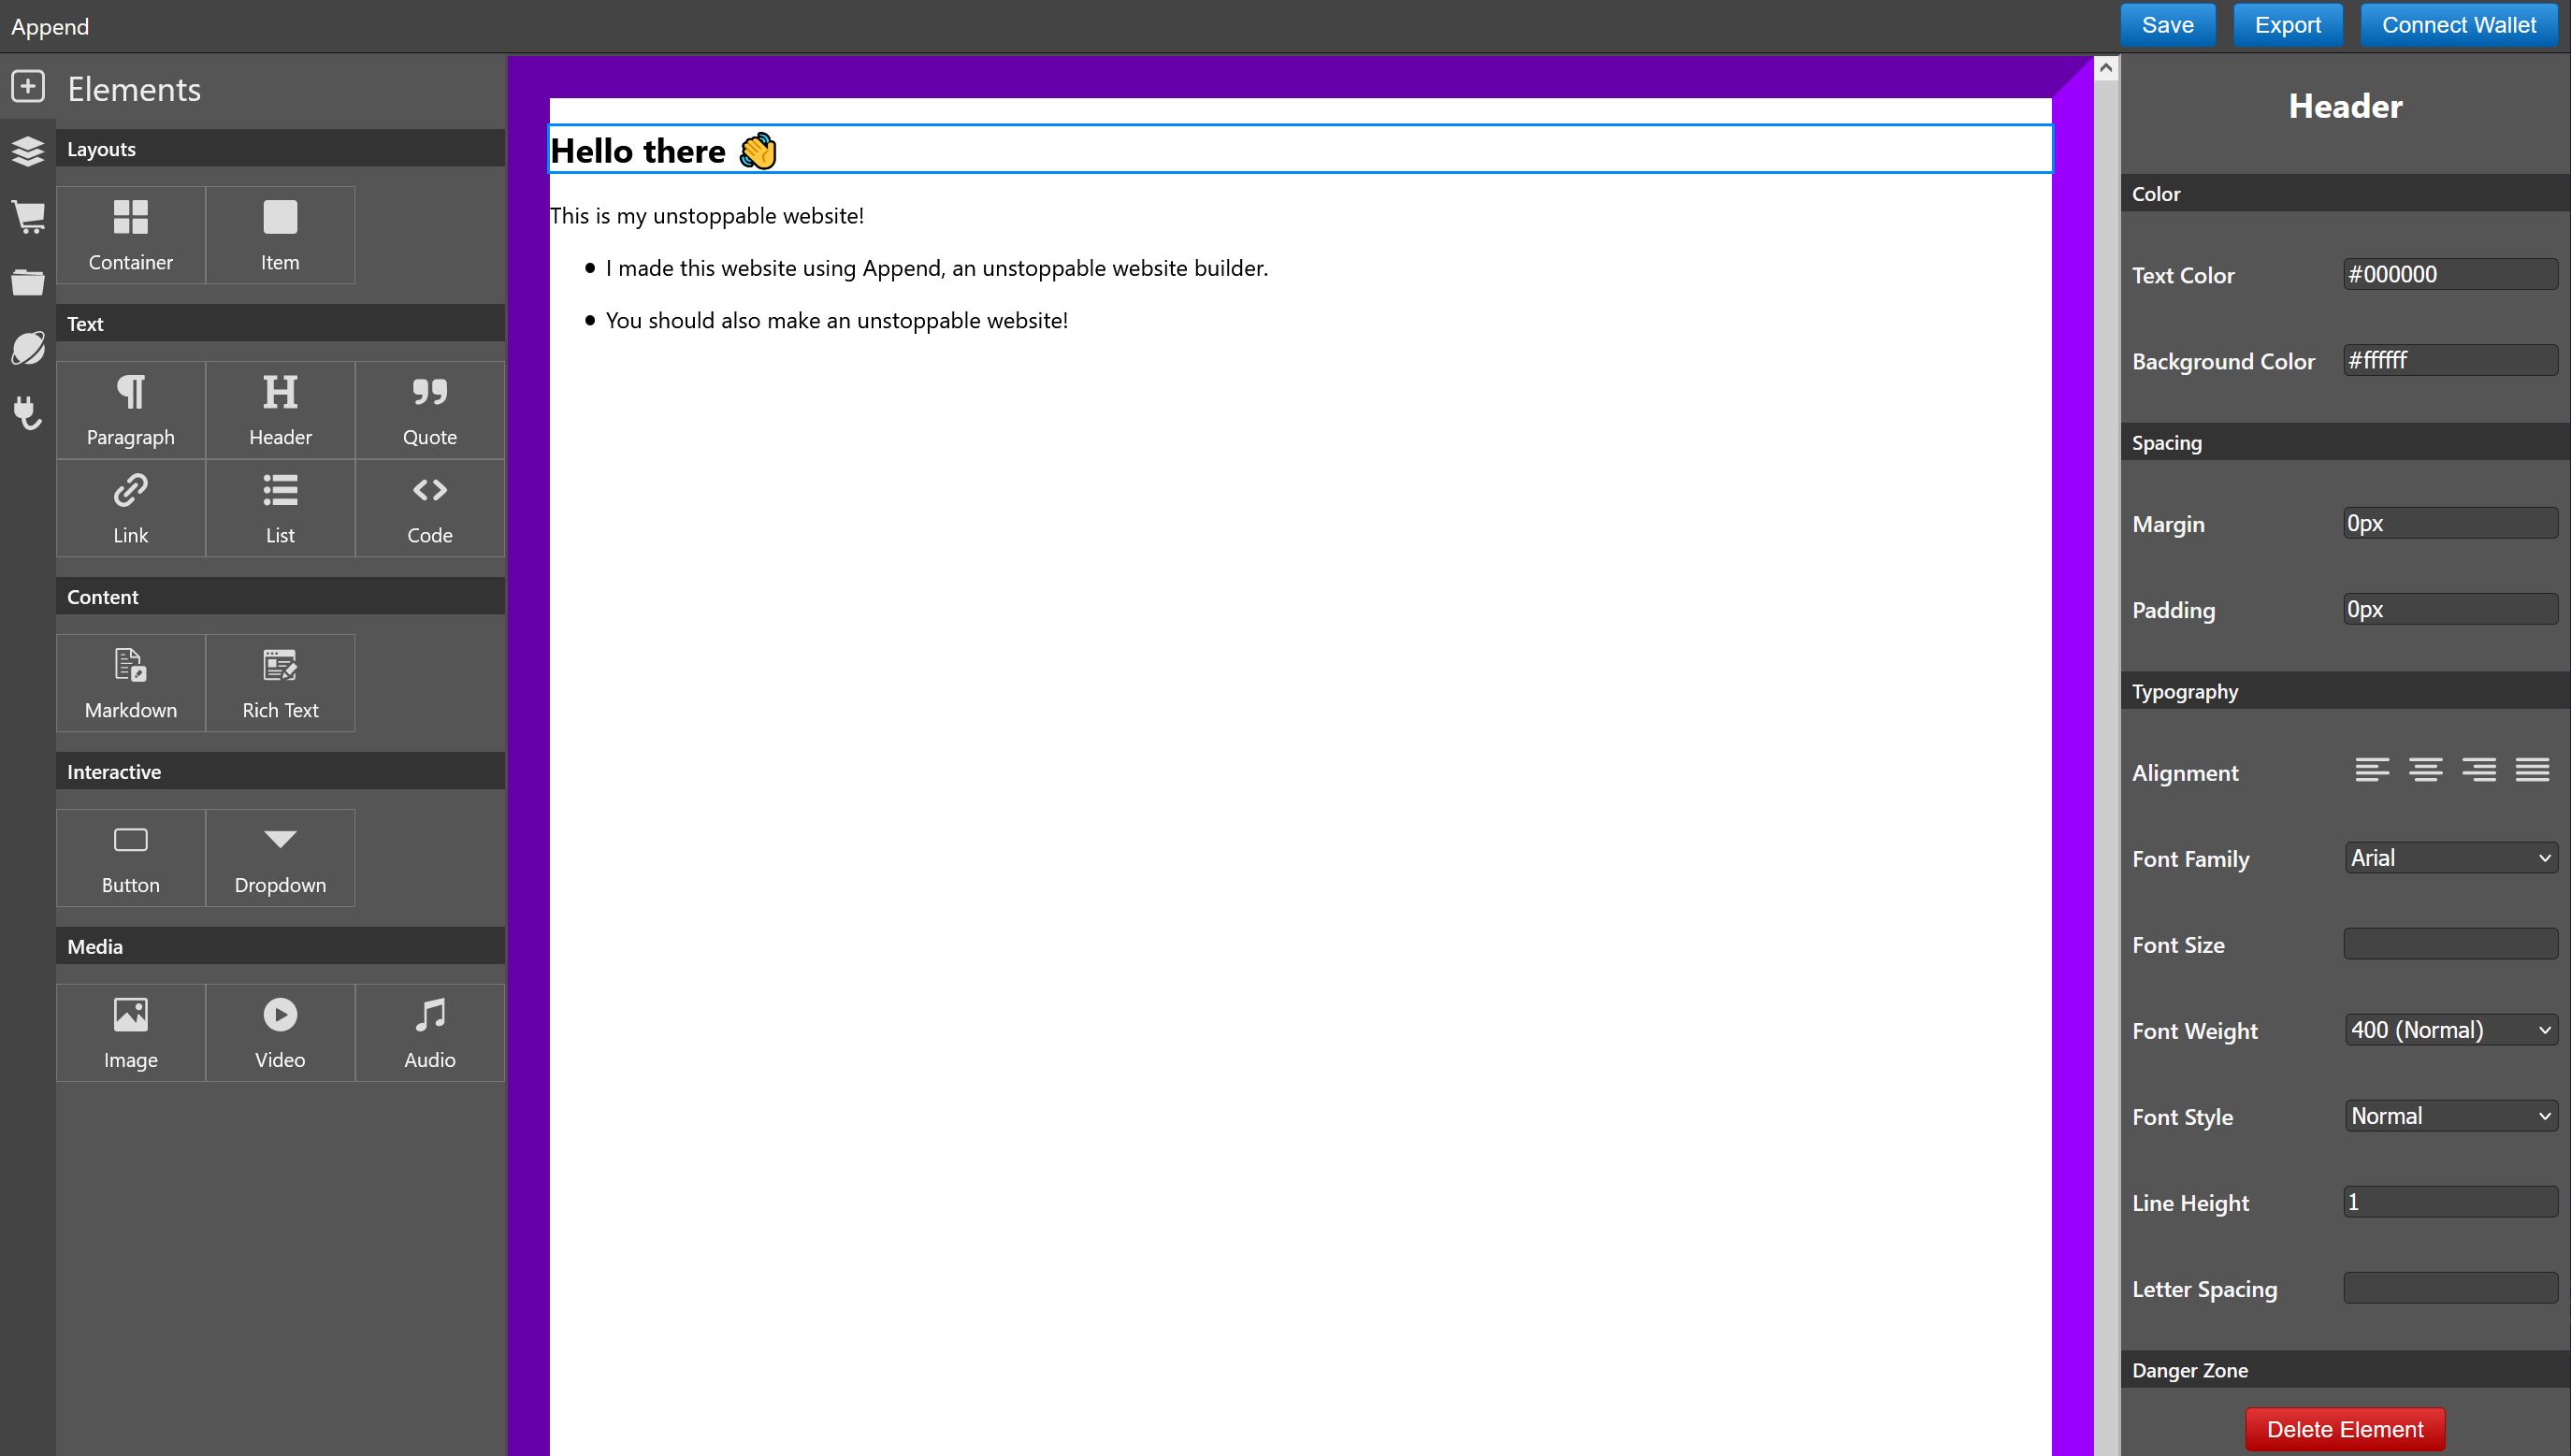Screen dimensions: 2571x1456
Task: Set alignment to right
Action: [x=2479, y=770]
